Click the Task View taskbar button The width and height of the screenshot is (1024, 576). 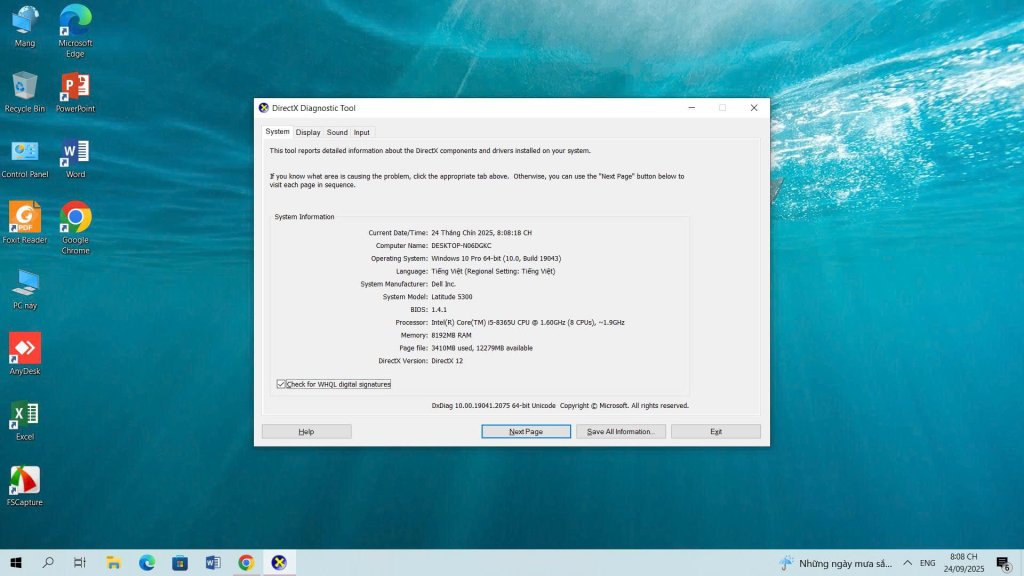coord(80,563)
